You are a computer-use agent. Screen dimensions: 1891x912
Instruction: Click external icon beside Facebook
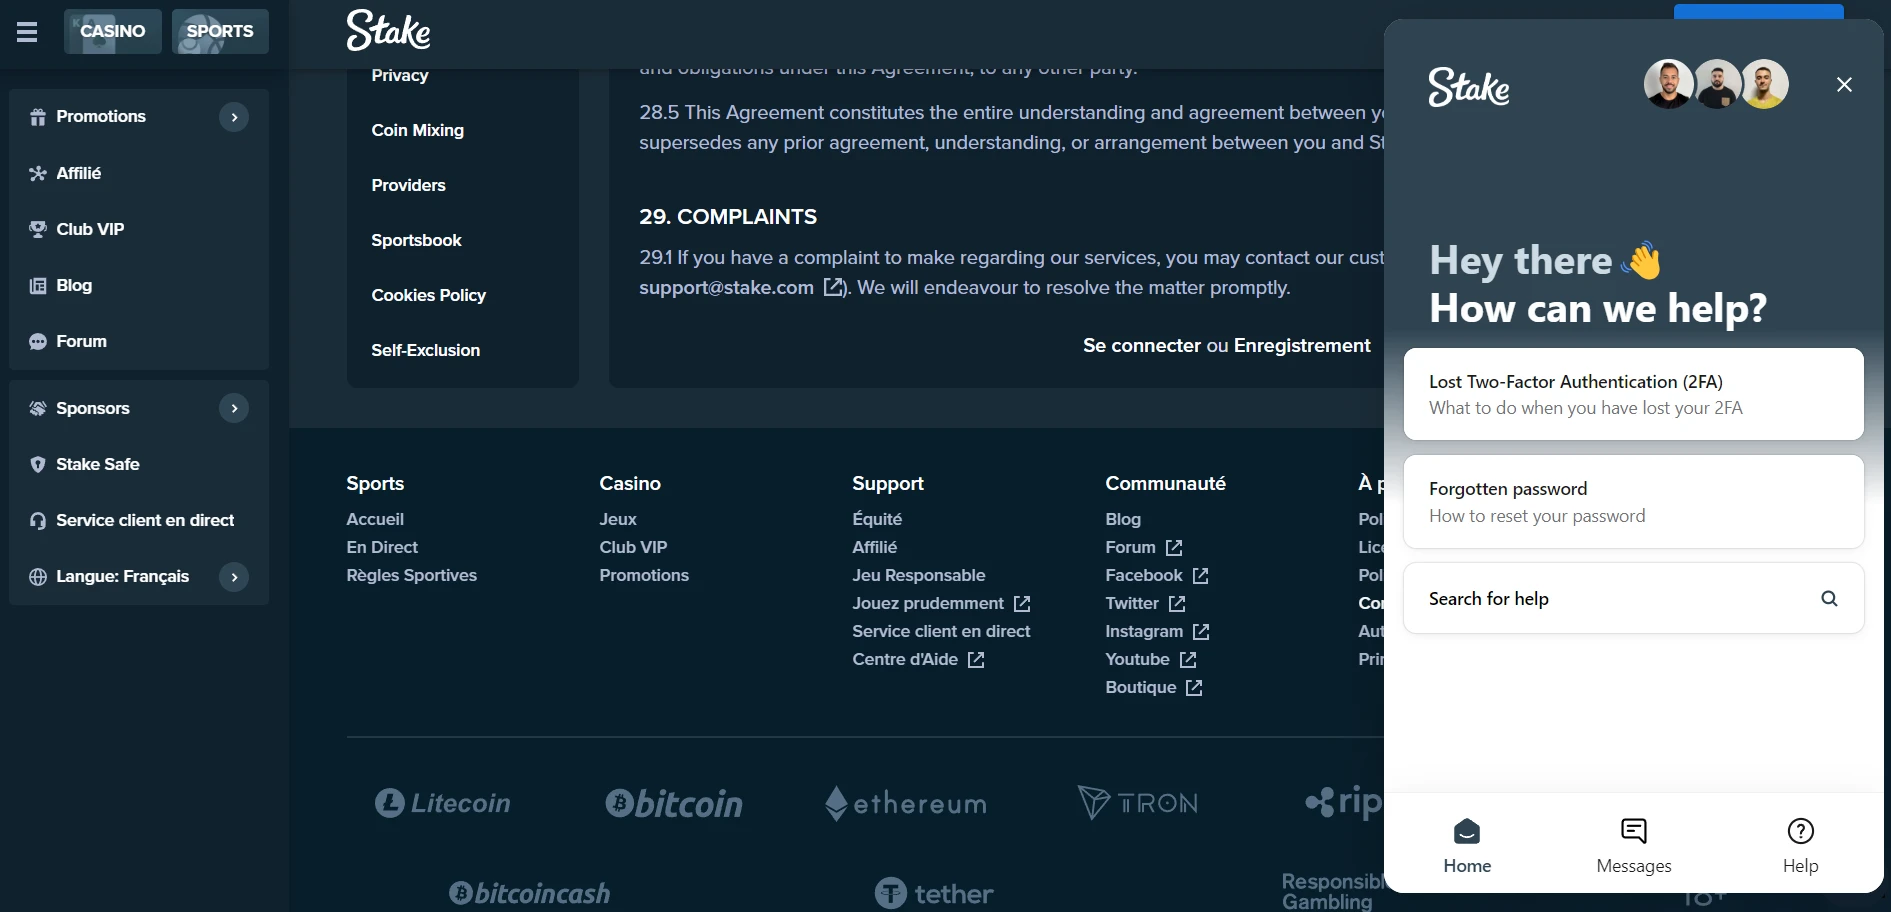(1201, 576)
